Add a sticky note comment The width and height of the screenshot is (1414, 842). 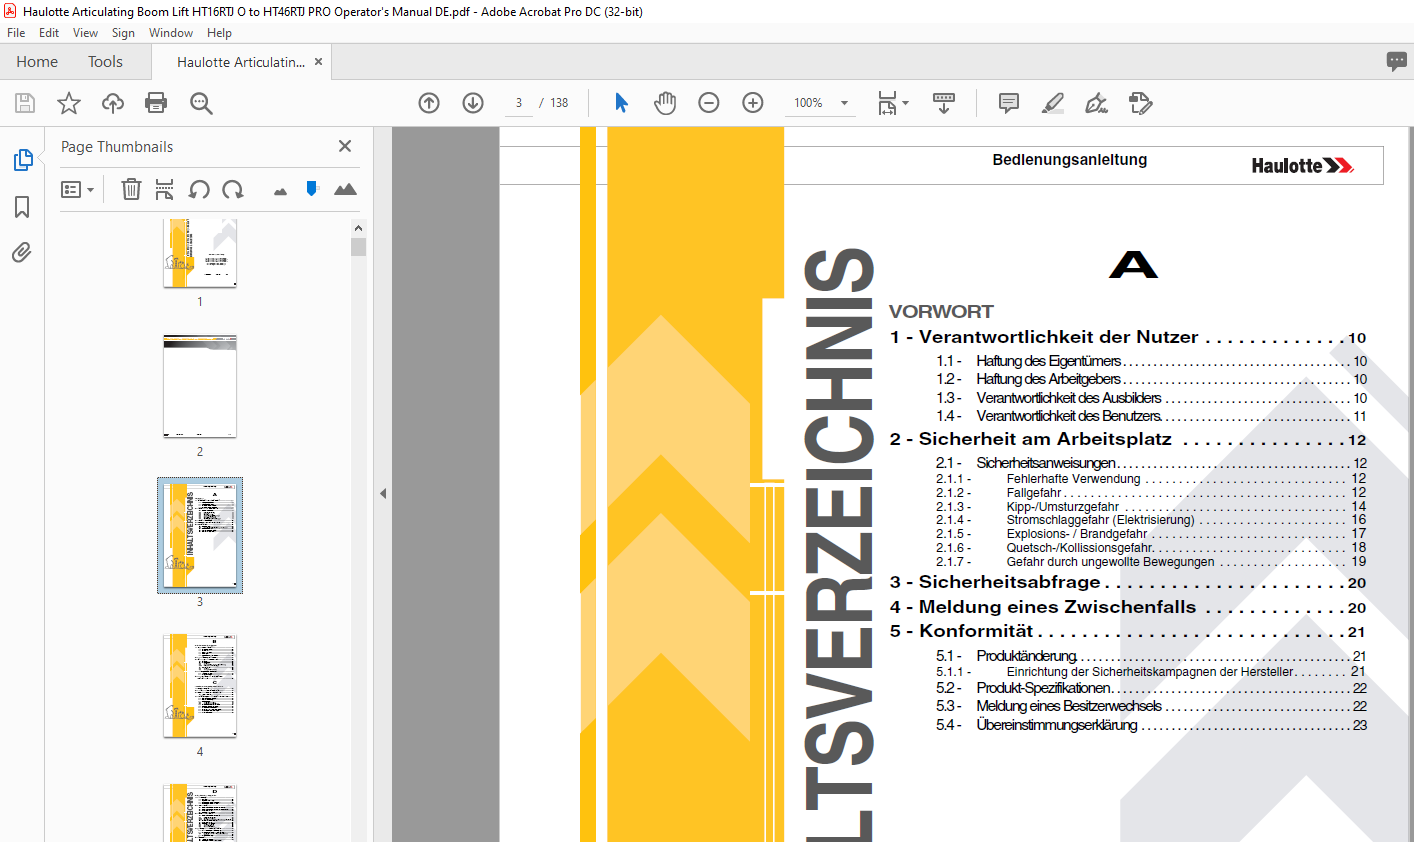pyautogui.click(x=1009, y=103)
